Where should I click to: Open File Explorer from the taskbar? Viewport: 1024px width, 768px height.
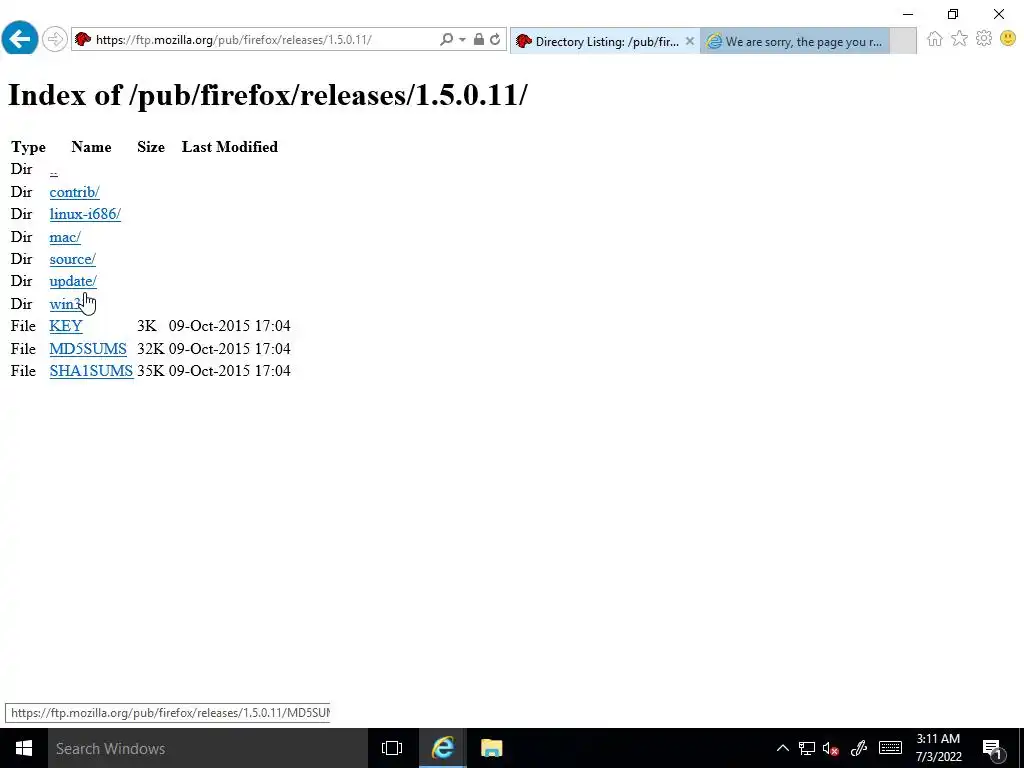tap(492, 748)
